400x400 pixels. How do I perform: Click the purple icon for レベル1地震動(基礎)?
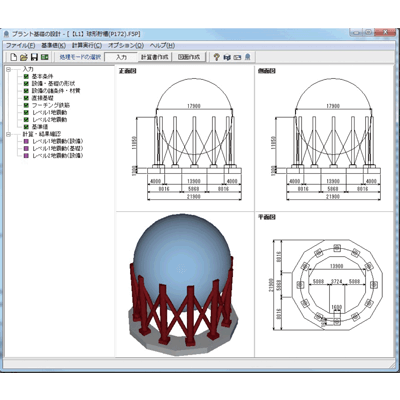[x=26, y=148]
